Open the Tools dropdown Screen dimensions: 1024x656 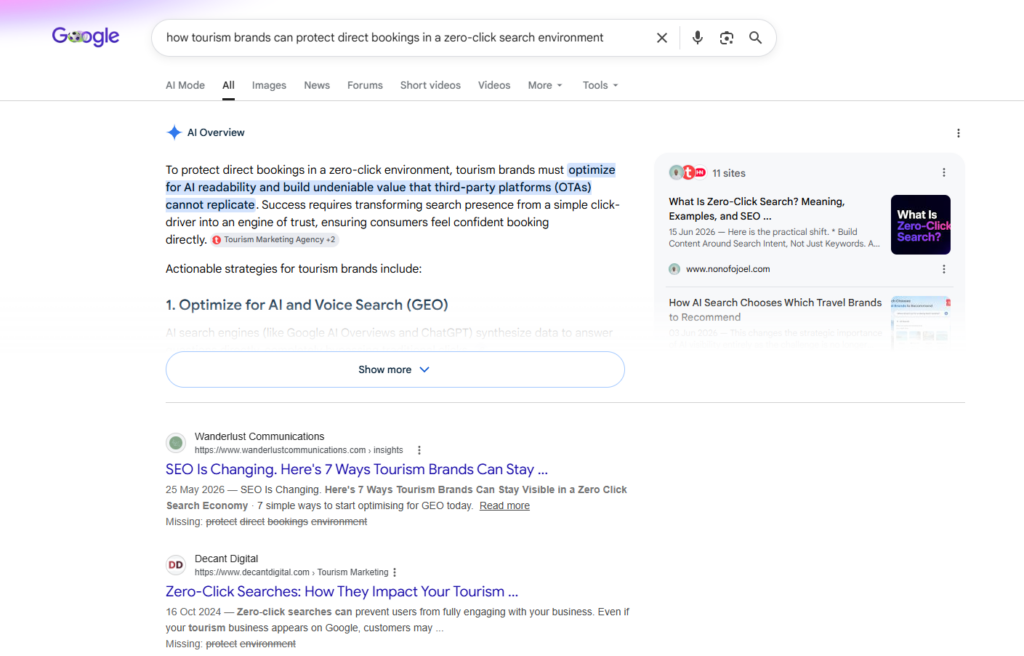tap(600, 86)
